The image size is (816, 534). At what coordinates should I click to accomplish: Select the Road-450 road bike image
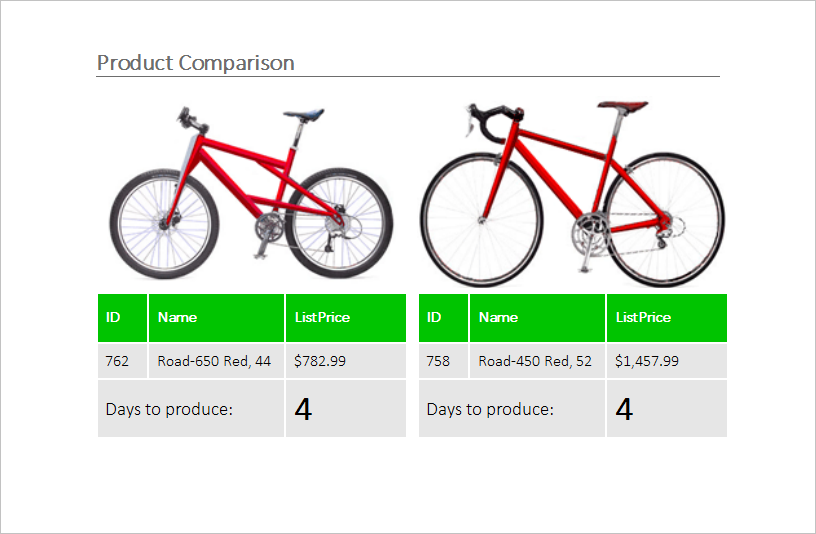pos(572,194)
